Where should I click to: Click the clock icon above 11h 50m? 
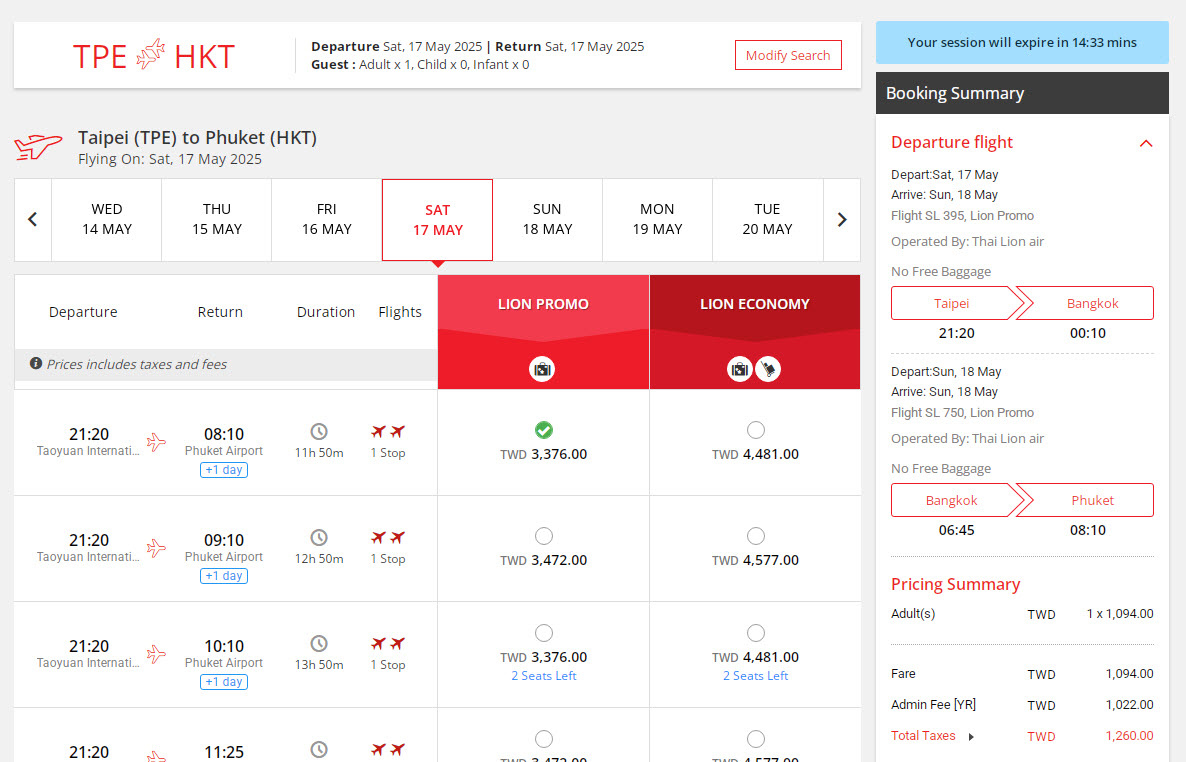[x=319, y=431]
